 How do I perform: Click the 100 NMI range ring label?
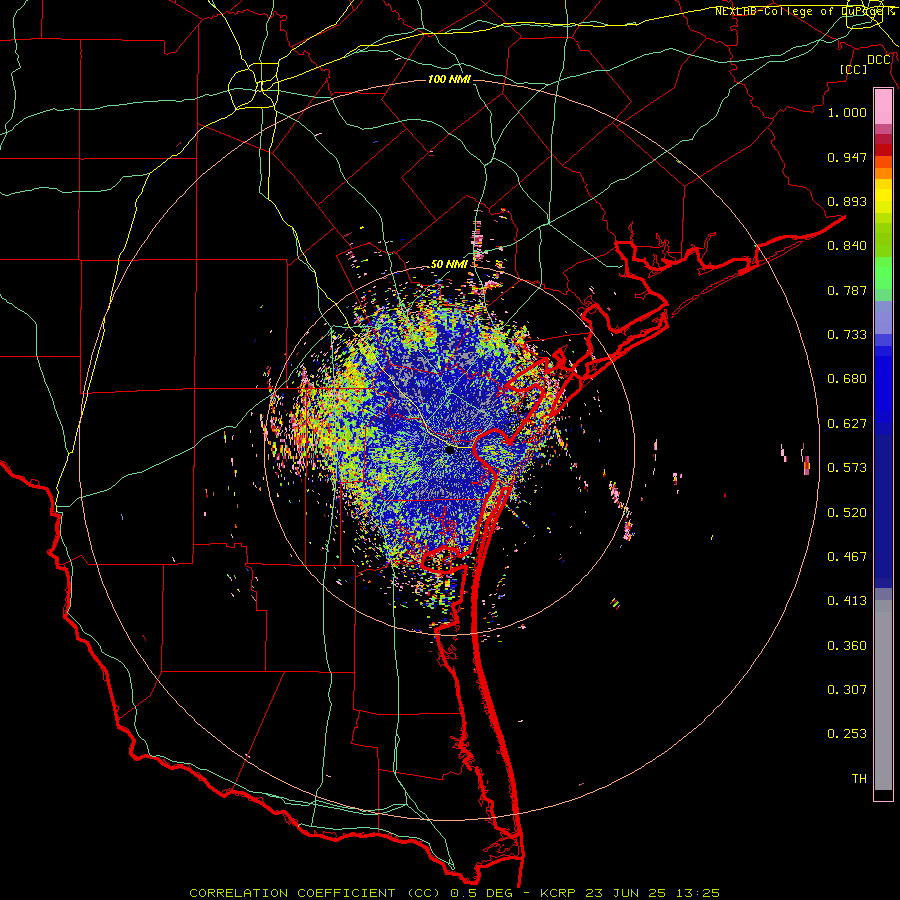449,79
